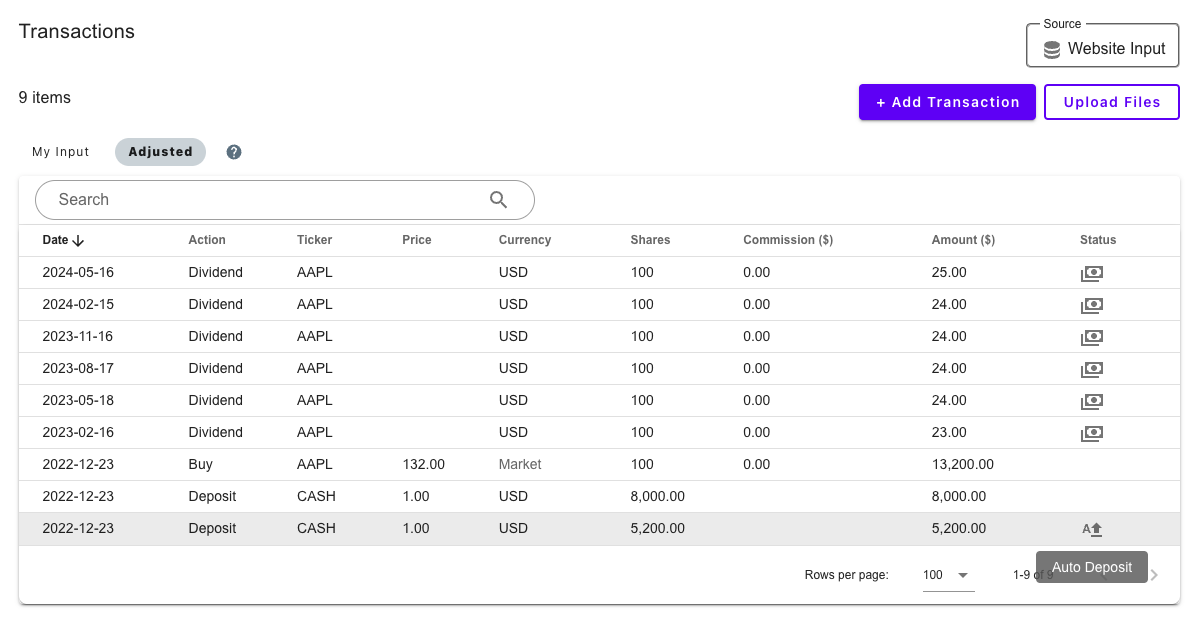This screenshot has width=1202, height=635.
Task: Open the Rows per page dropdown
Action: (947, 575)
